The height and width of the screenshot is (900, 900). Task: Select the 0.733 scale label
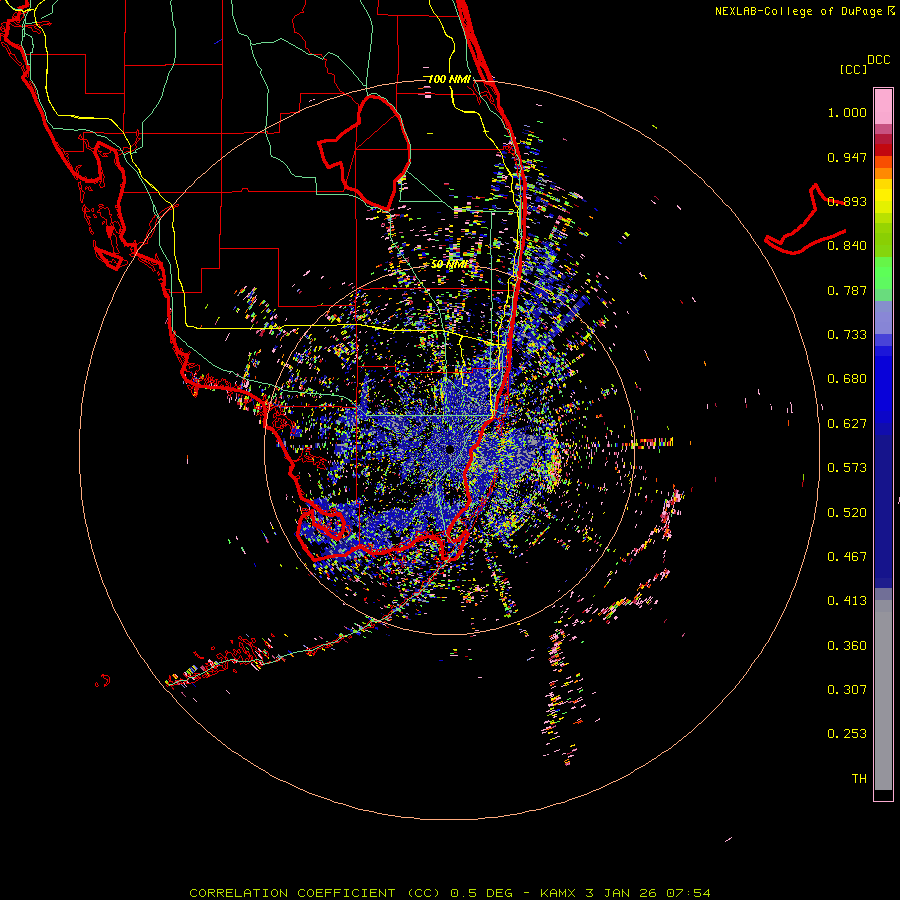847,335
